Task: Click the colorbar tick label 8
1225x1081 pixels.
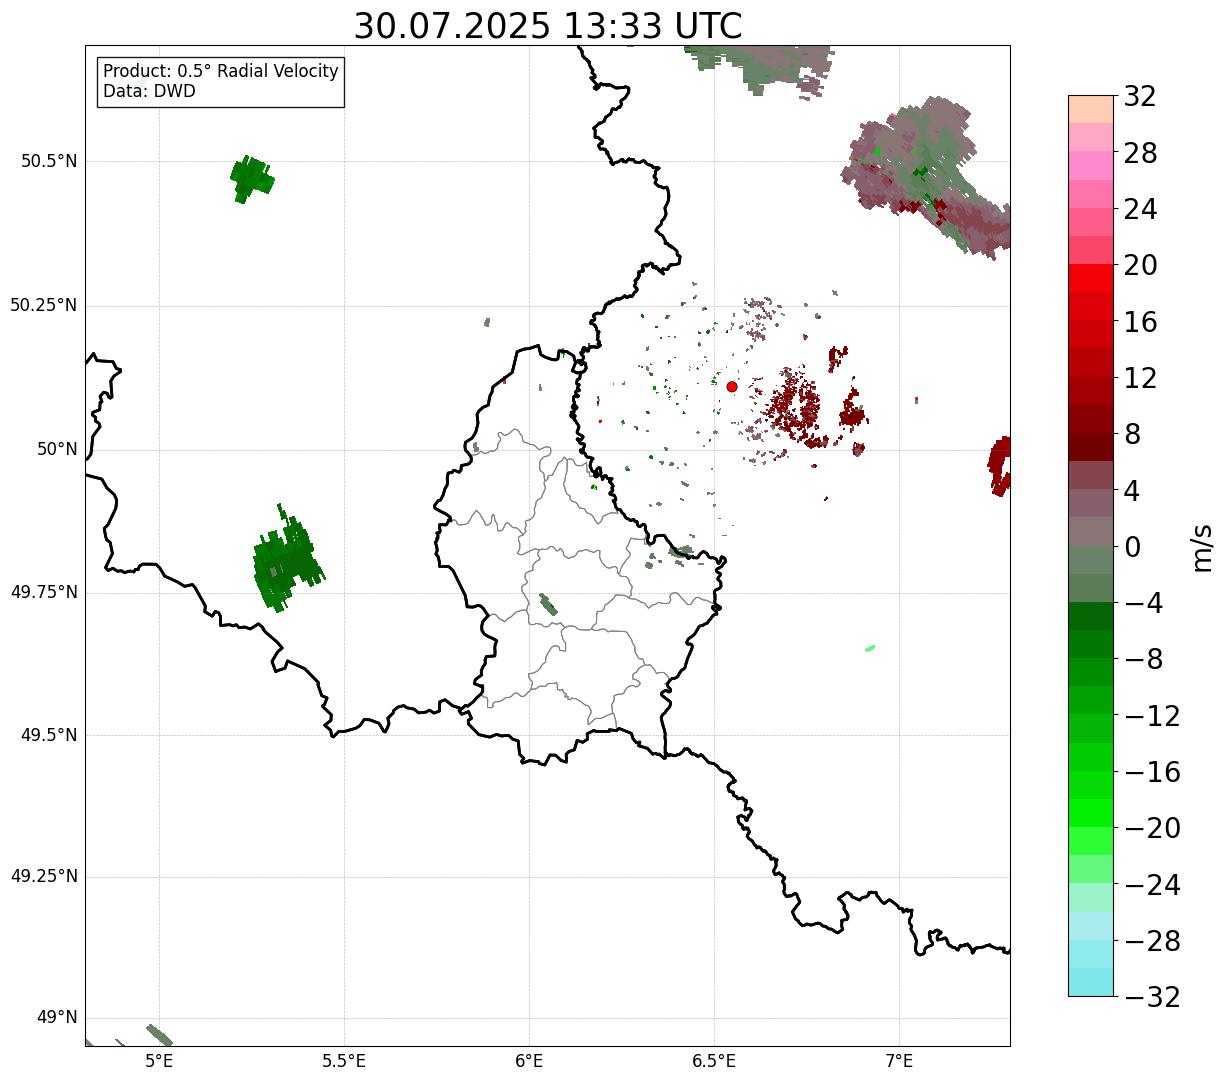Action: pos(1132,435)
